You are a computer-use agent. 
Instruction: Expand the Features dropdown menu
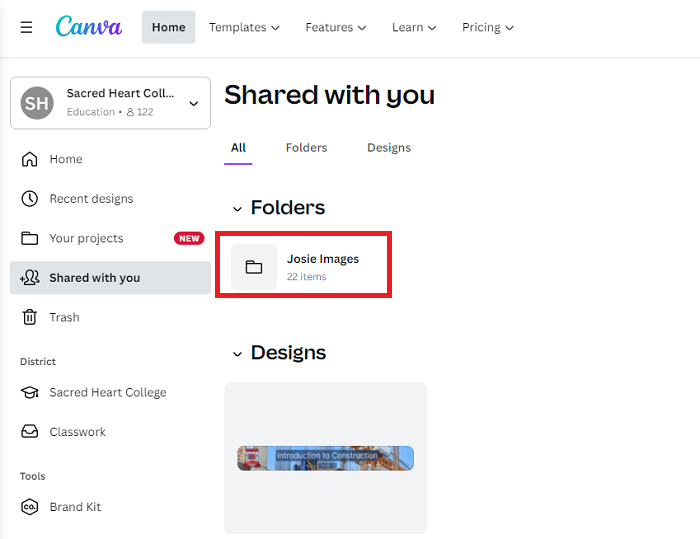[x=335, y=27]
